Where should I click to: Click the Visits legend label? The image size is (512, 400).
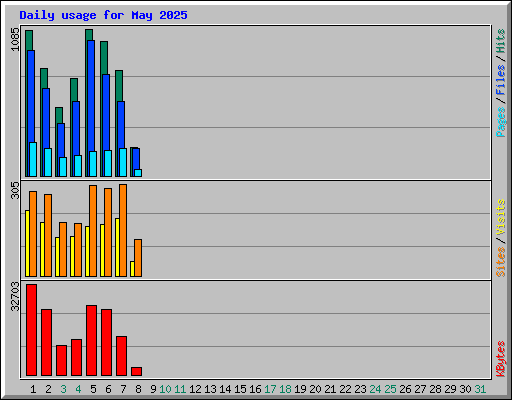point(500,217)
